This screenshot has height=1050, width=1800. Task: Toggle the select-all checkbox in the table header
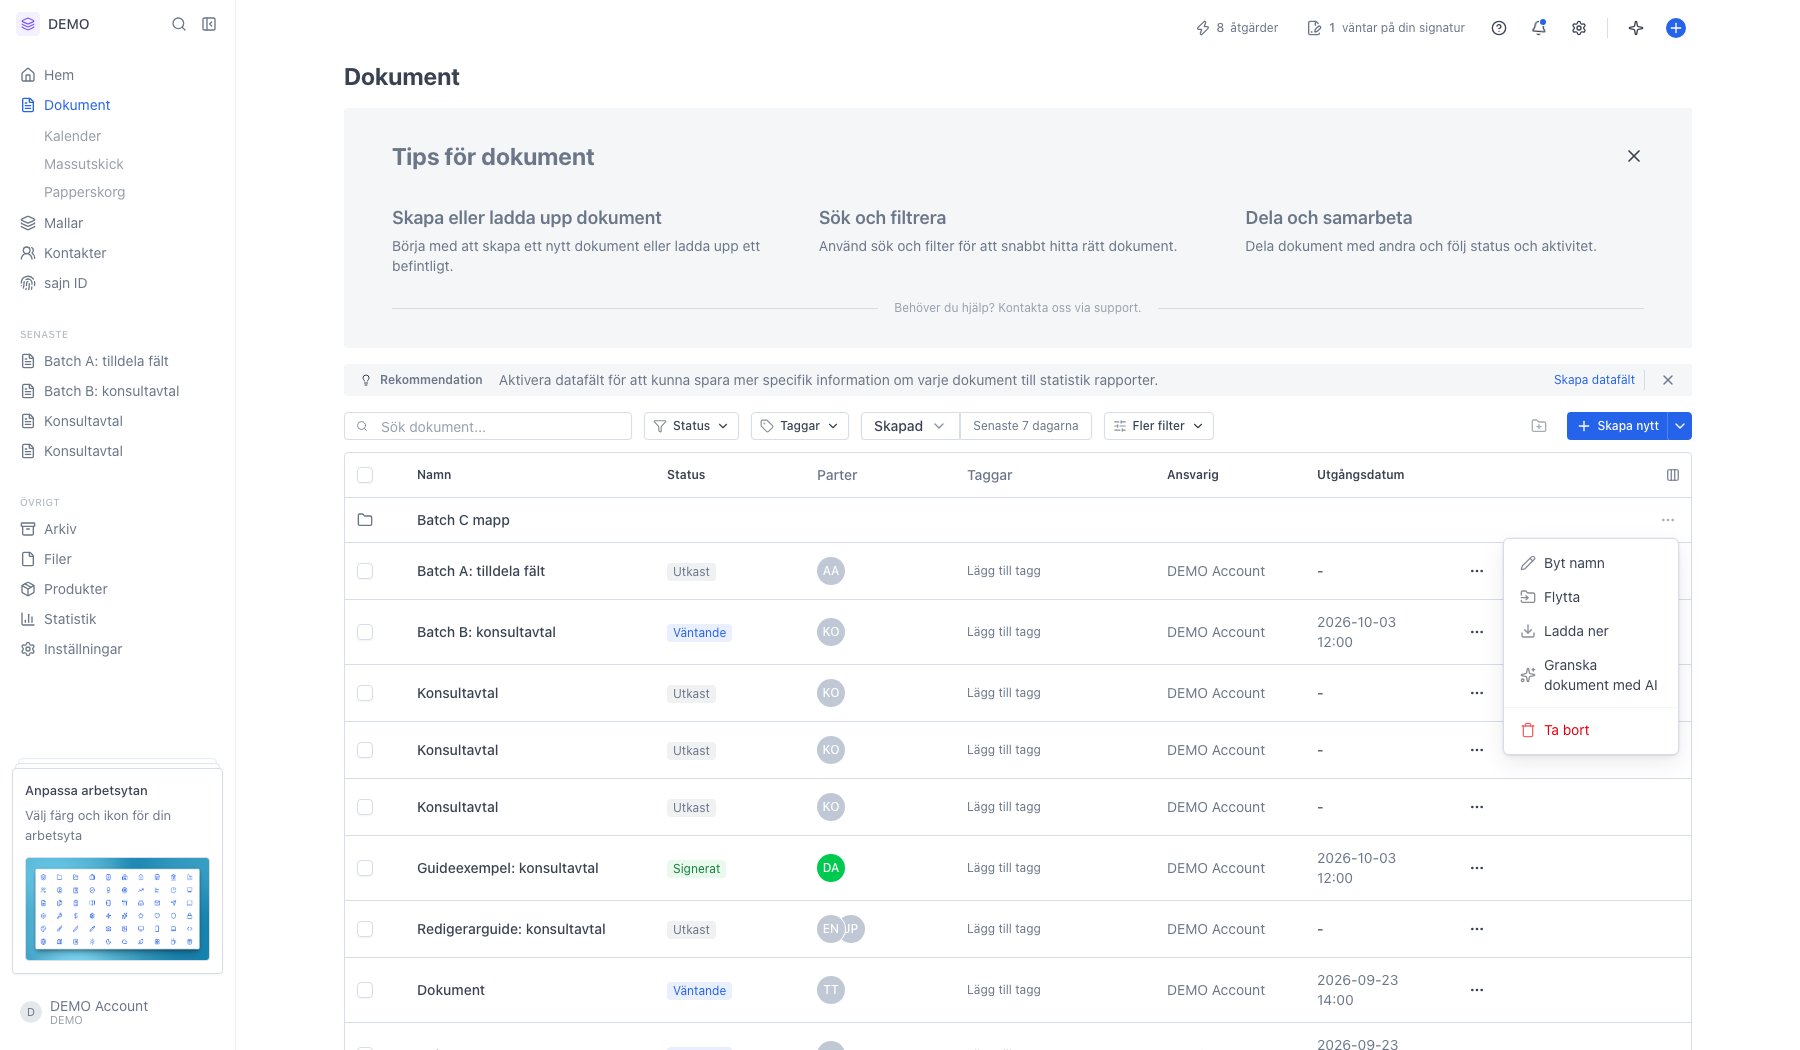coord(365,475)
